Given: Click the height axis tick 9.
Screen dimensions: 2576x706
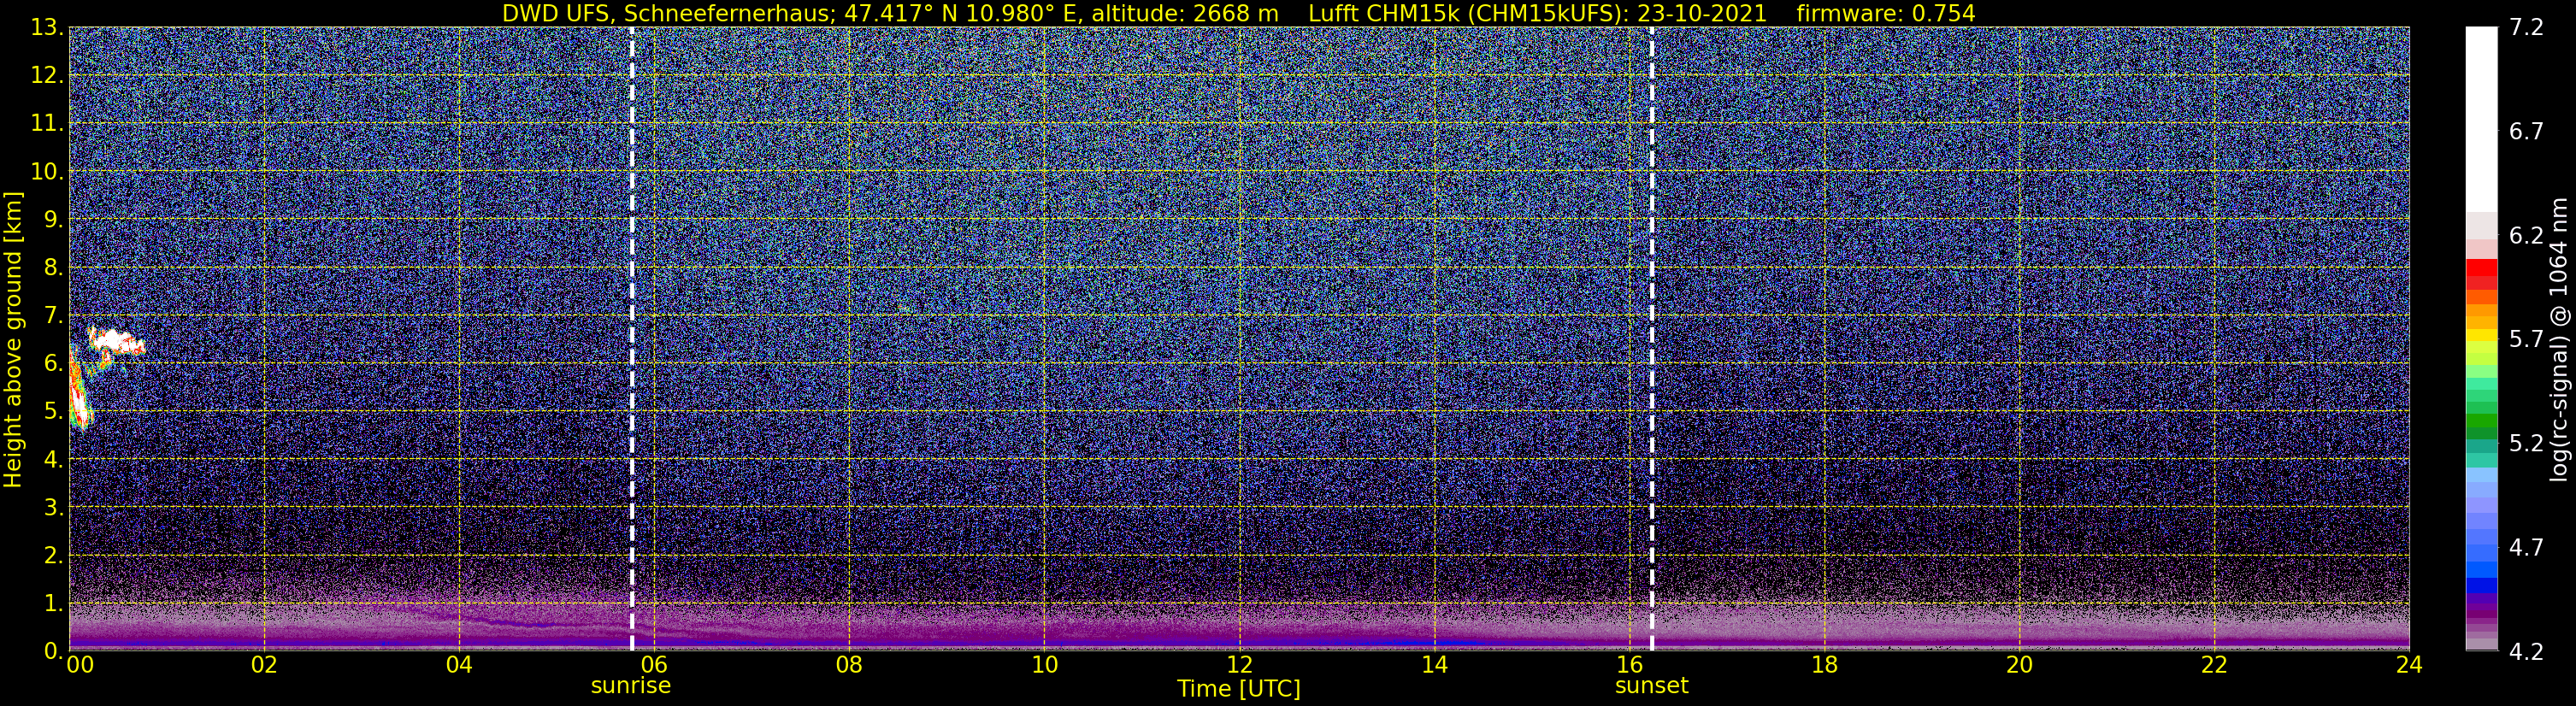Looking at the screenshot, I should tap(53, 220).
